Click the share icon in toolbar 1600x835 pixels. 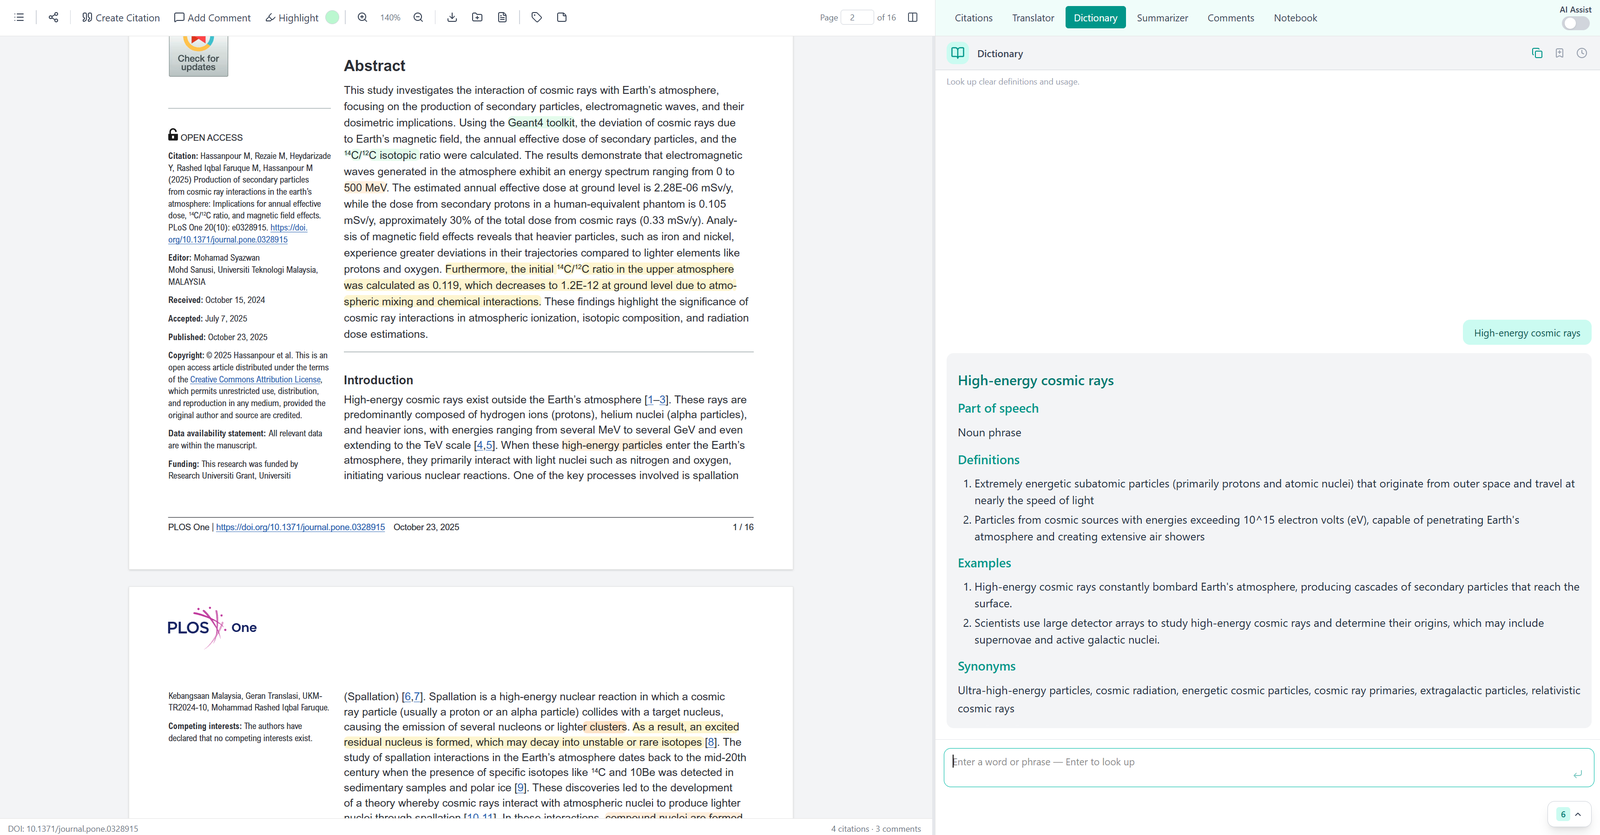point(53,17)
